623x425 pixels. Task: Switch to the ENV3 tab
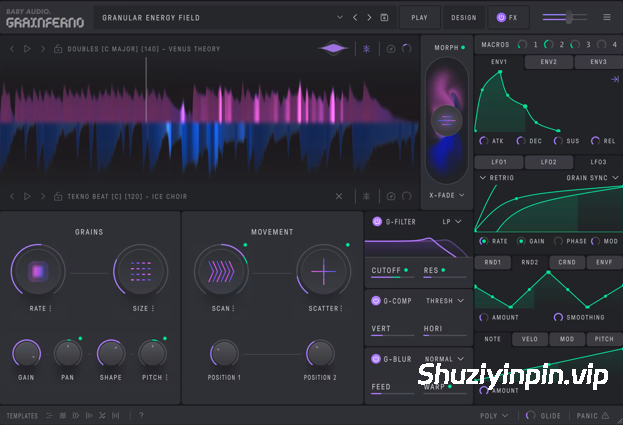point(598,62)
